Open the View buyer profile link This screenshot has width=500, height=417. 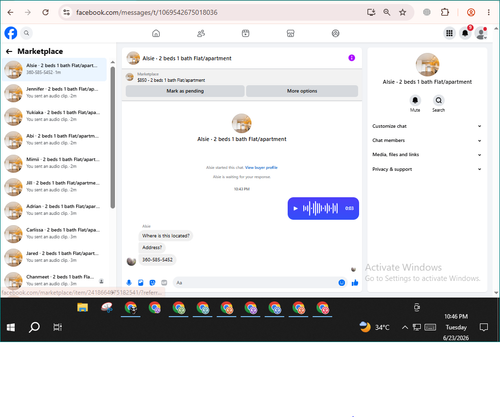[261, 168]
